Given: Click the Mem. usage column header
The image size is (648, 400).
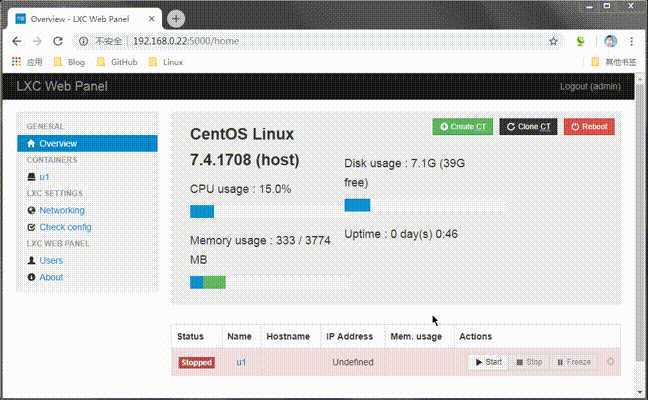Looking at the screenshot, I should 416,336.
